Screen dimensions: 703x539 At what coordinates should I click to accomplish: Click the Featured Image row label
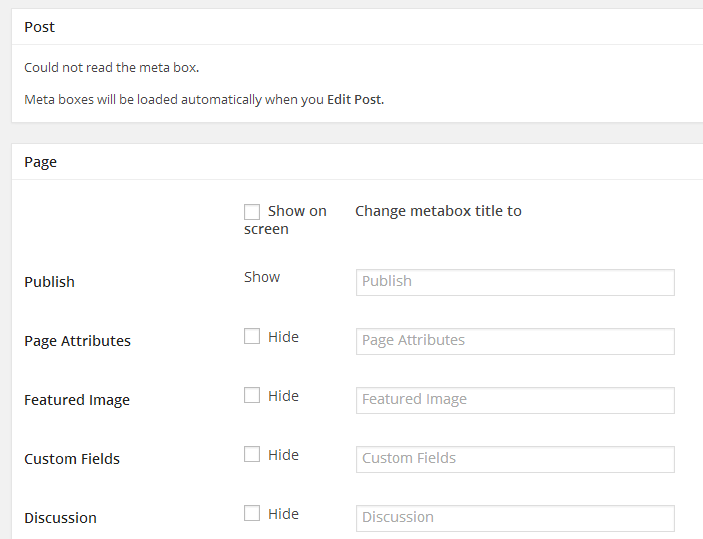coord(77,400)
